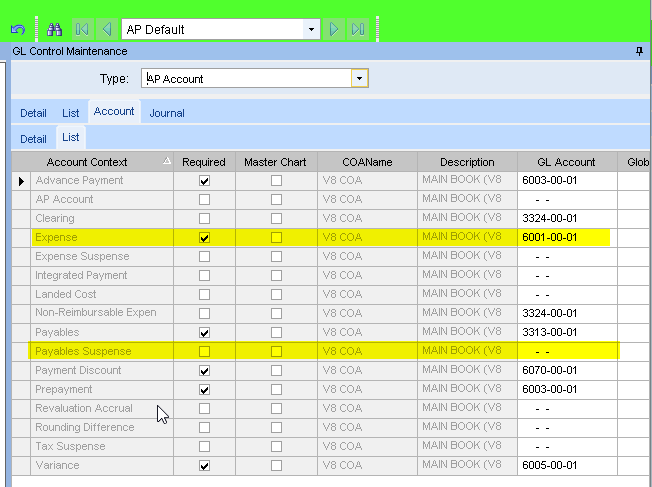Click the Required column header
This screenshot has height=487, width=652.
pyautogui.click(x=204, y=162)
